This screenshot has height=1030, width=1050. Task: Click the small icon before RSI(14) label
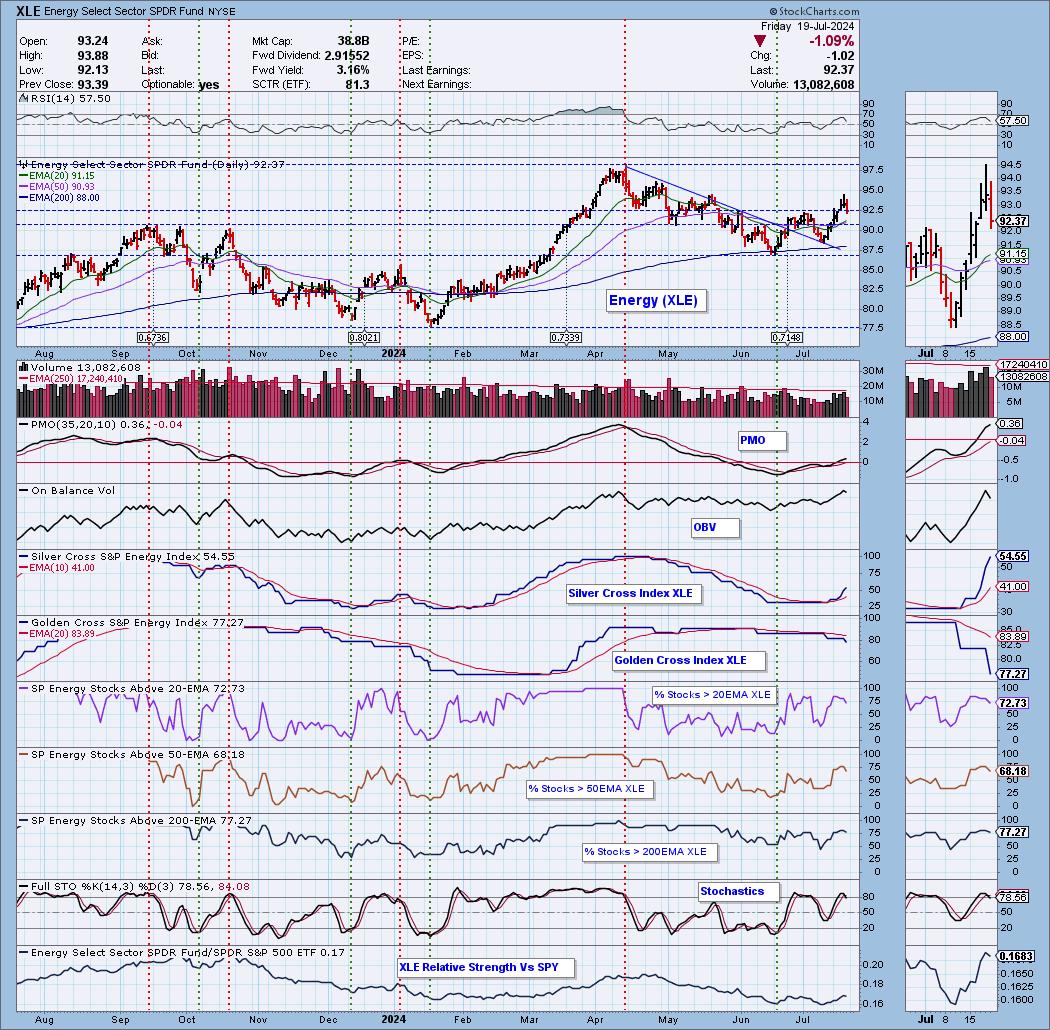click(x=23, y=98)
